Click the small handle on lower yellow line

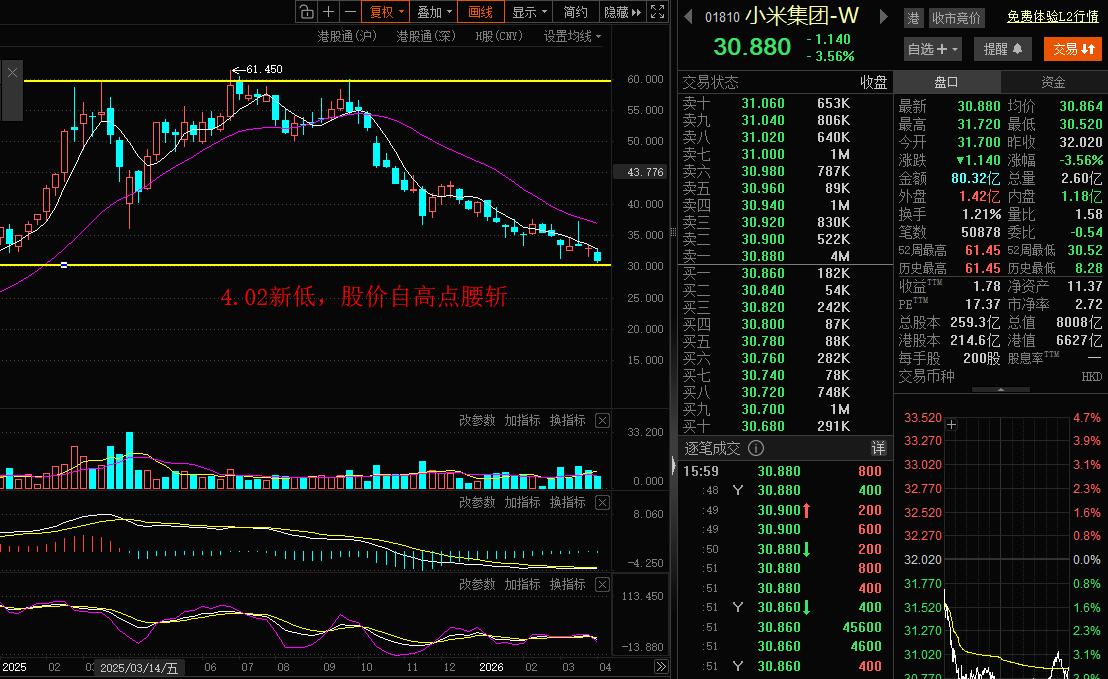click(64, 265)
